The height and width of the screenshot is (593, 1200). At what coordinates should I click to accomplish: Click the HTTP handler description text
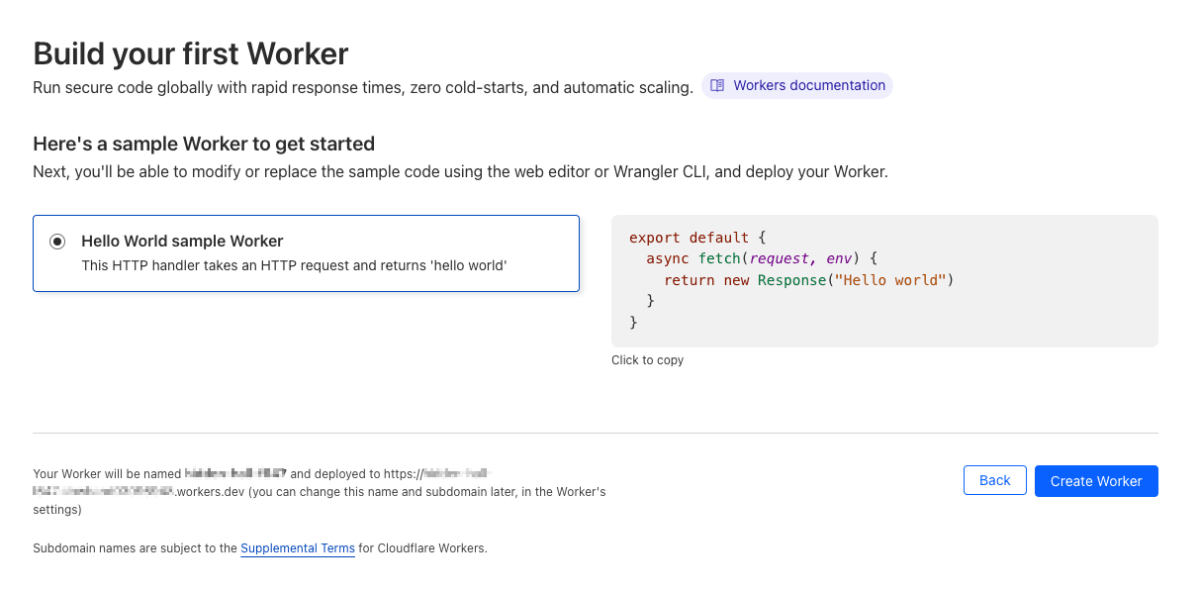pos(294,265)
